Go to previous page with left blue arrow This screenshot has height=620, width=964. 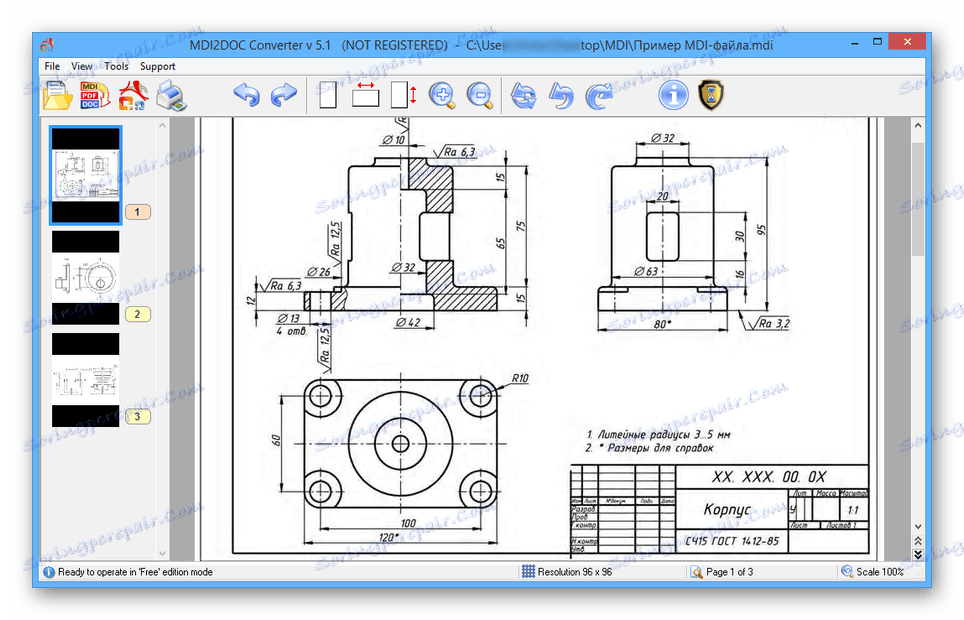point(247,95)
